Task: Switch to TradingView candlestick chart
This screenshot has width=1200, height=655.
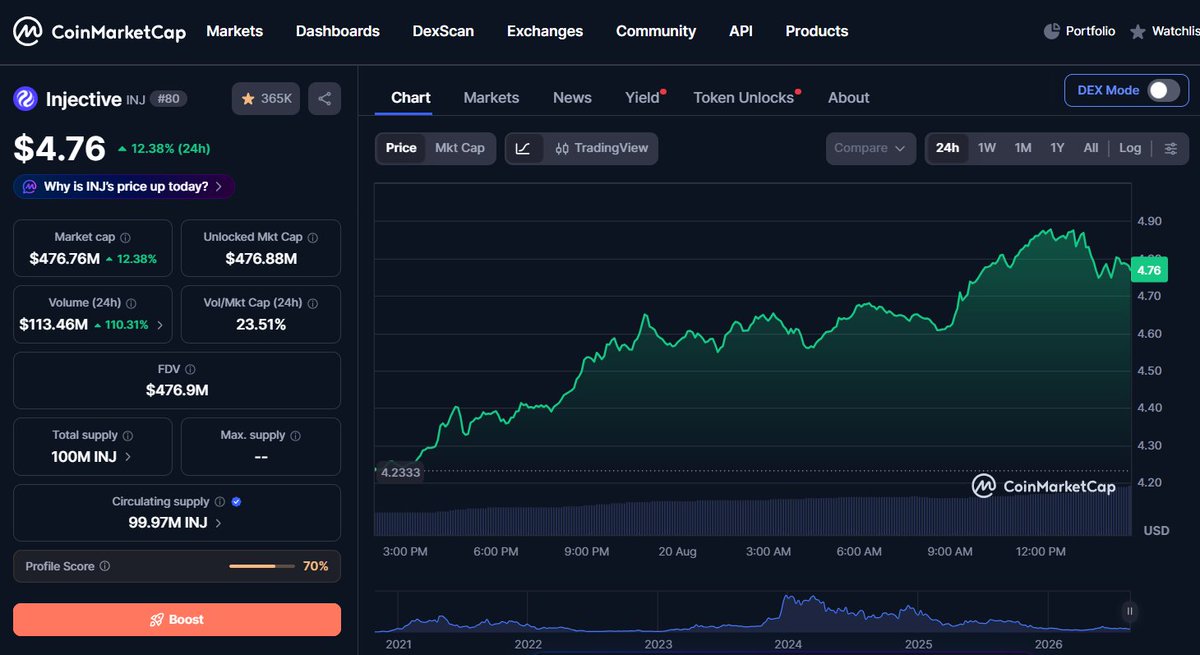Action: 601,148
